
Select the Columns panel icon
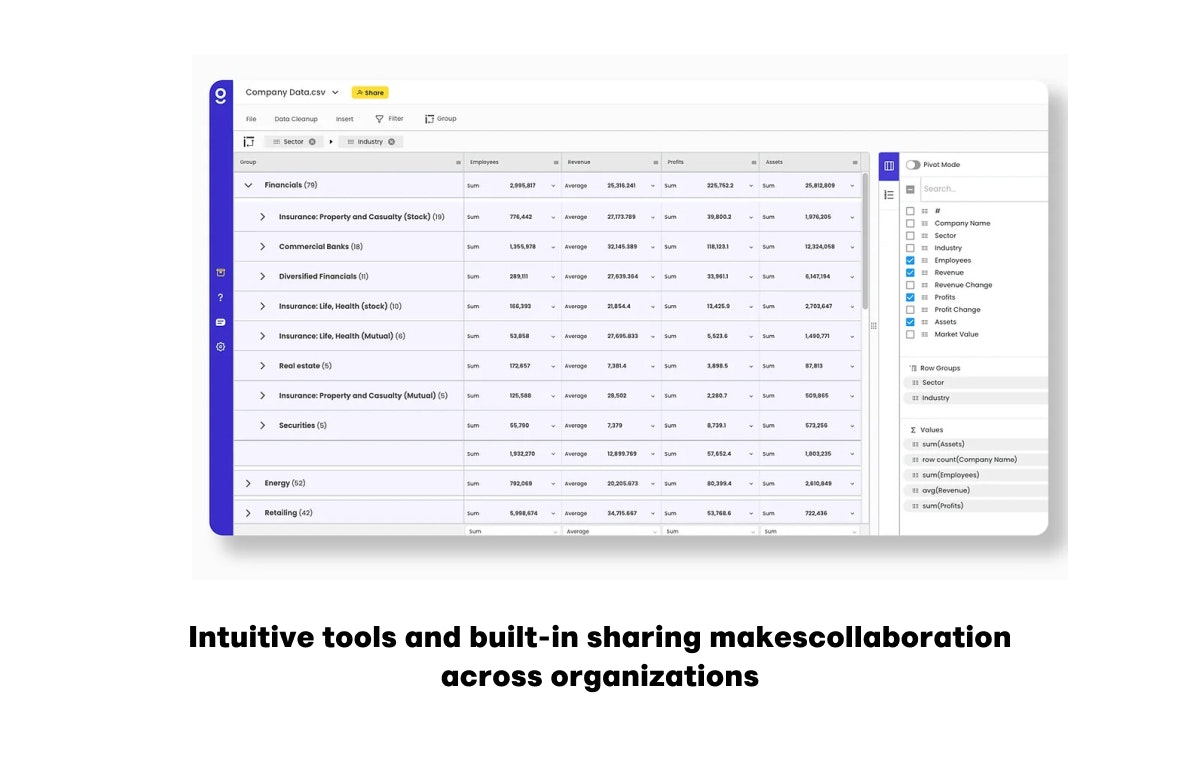point(889,166)
